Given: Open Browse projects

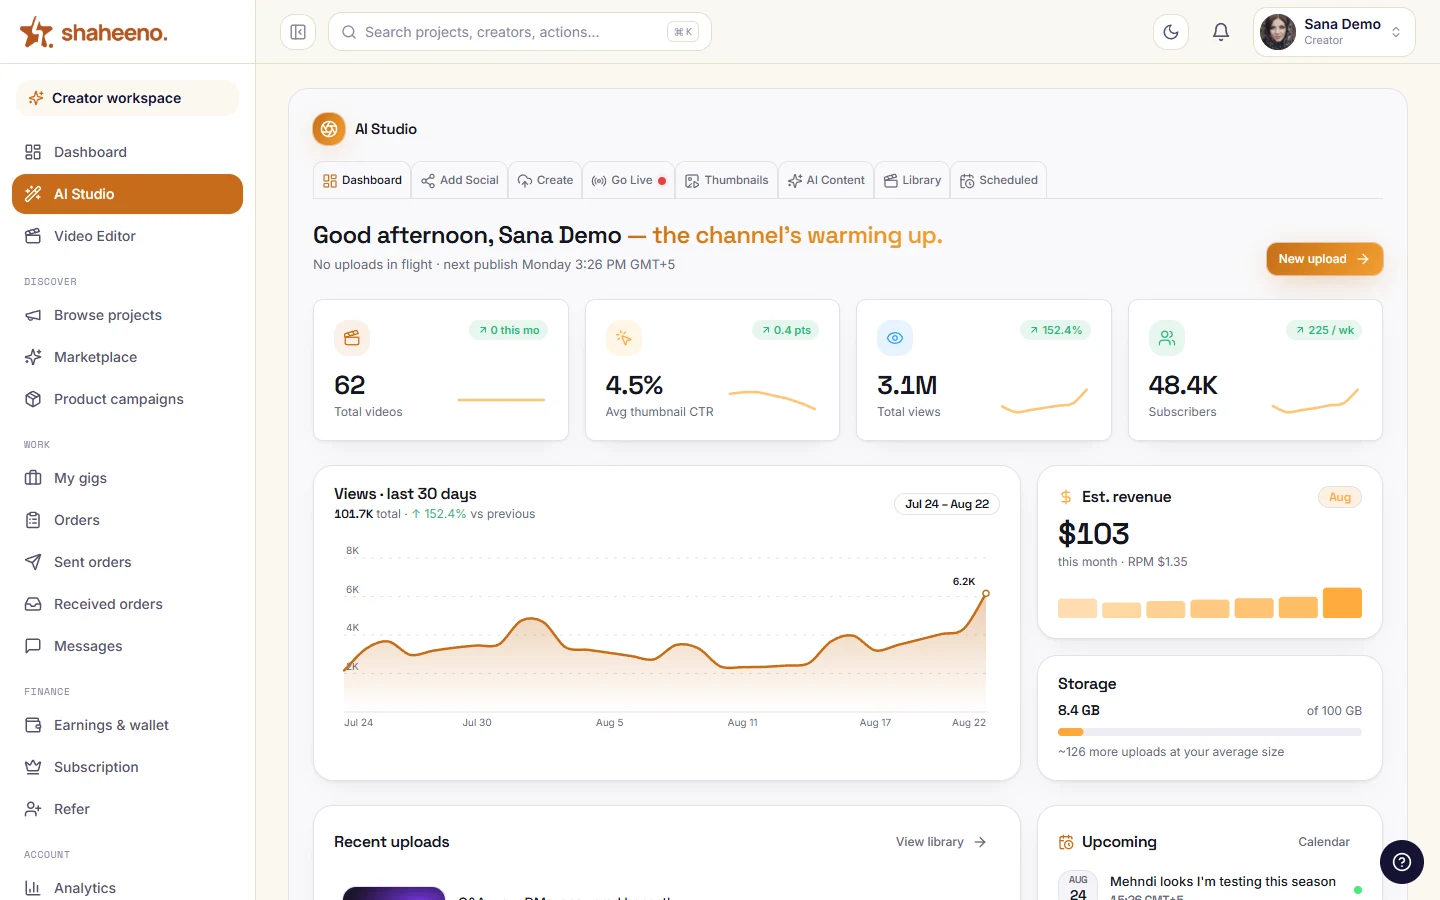Looking at the screenshot, I should 127,315.
